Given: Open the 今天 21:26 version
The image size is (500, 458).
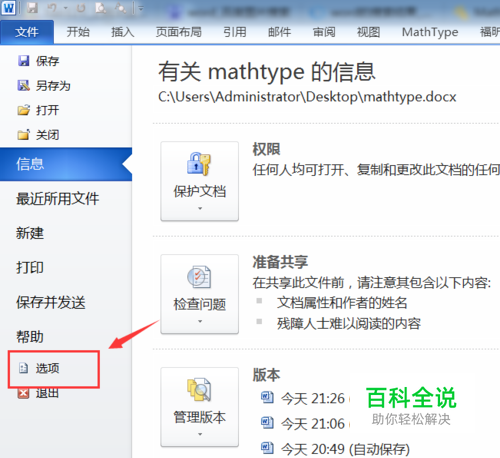Looking at the screenshot, I should 313,399.
